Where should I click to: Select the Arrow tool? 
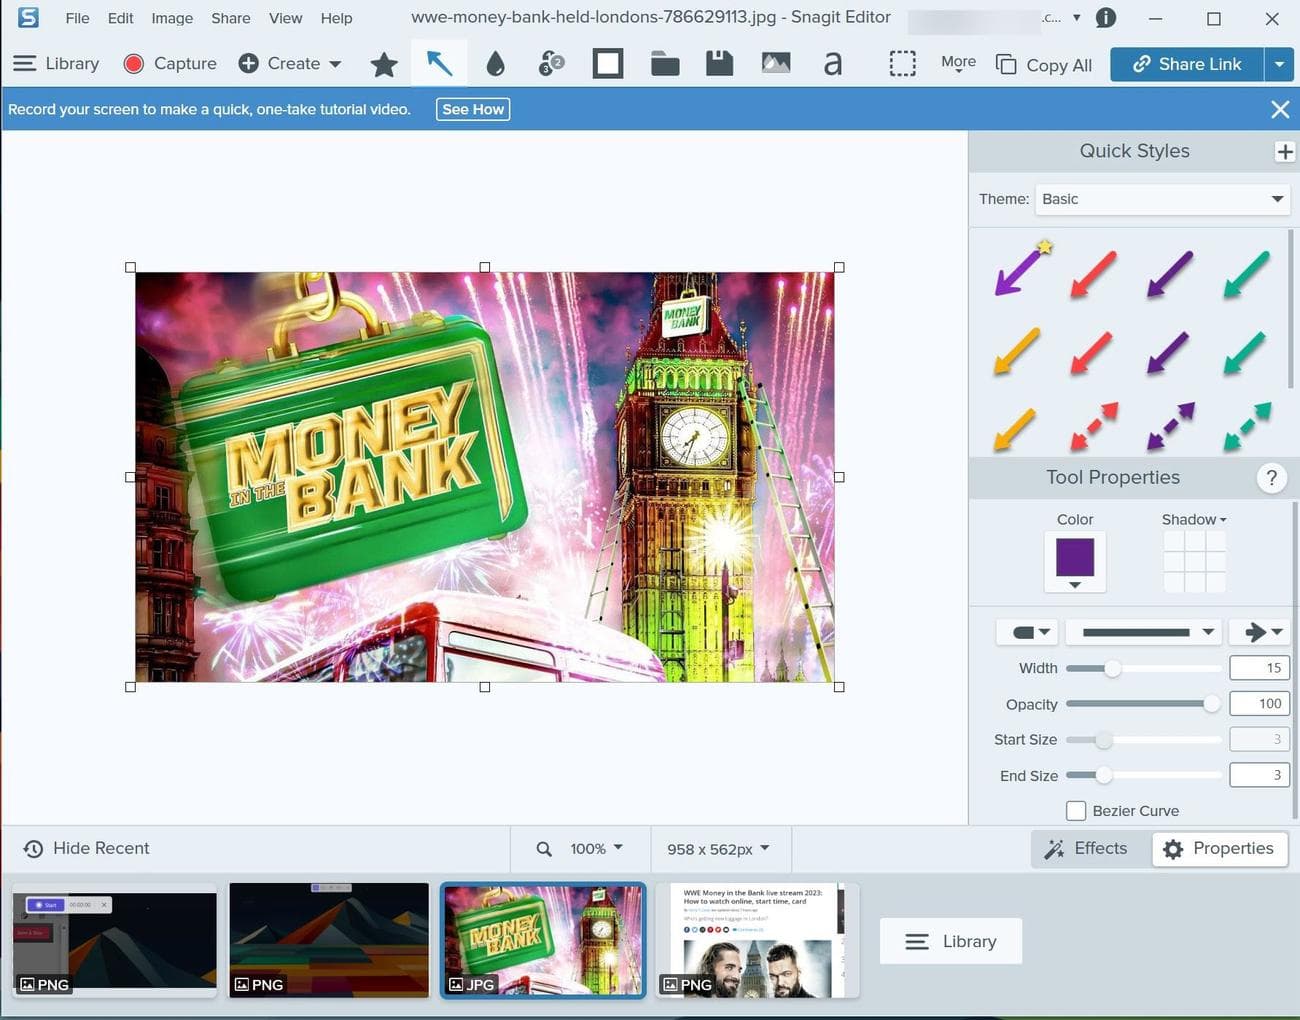[439, 62]
